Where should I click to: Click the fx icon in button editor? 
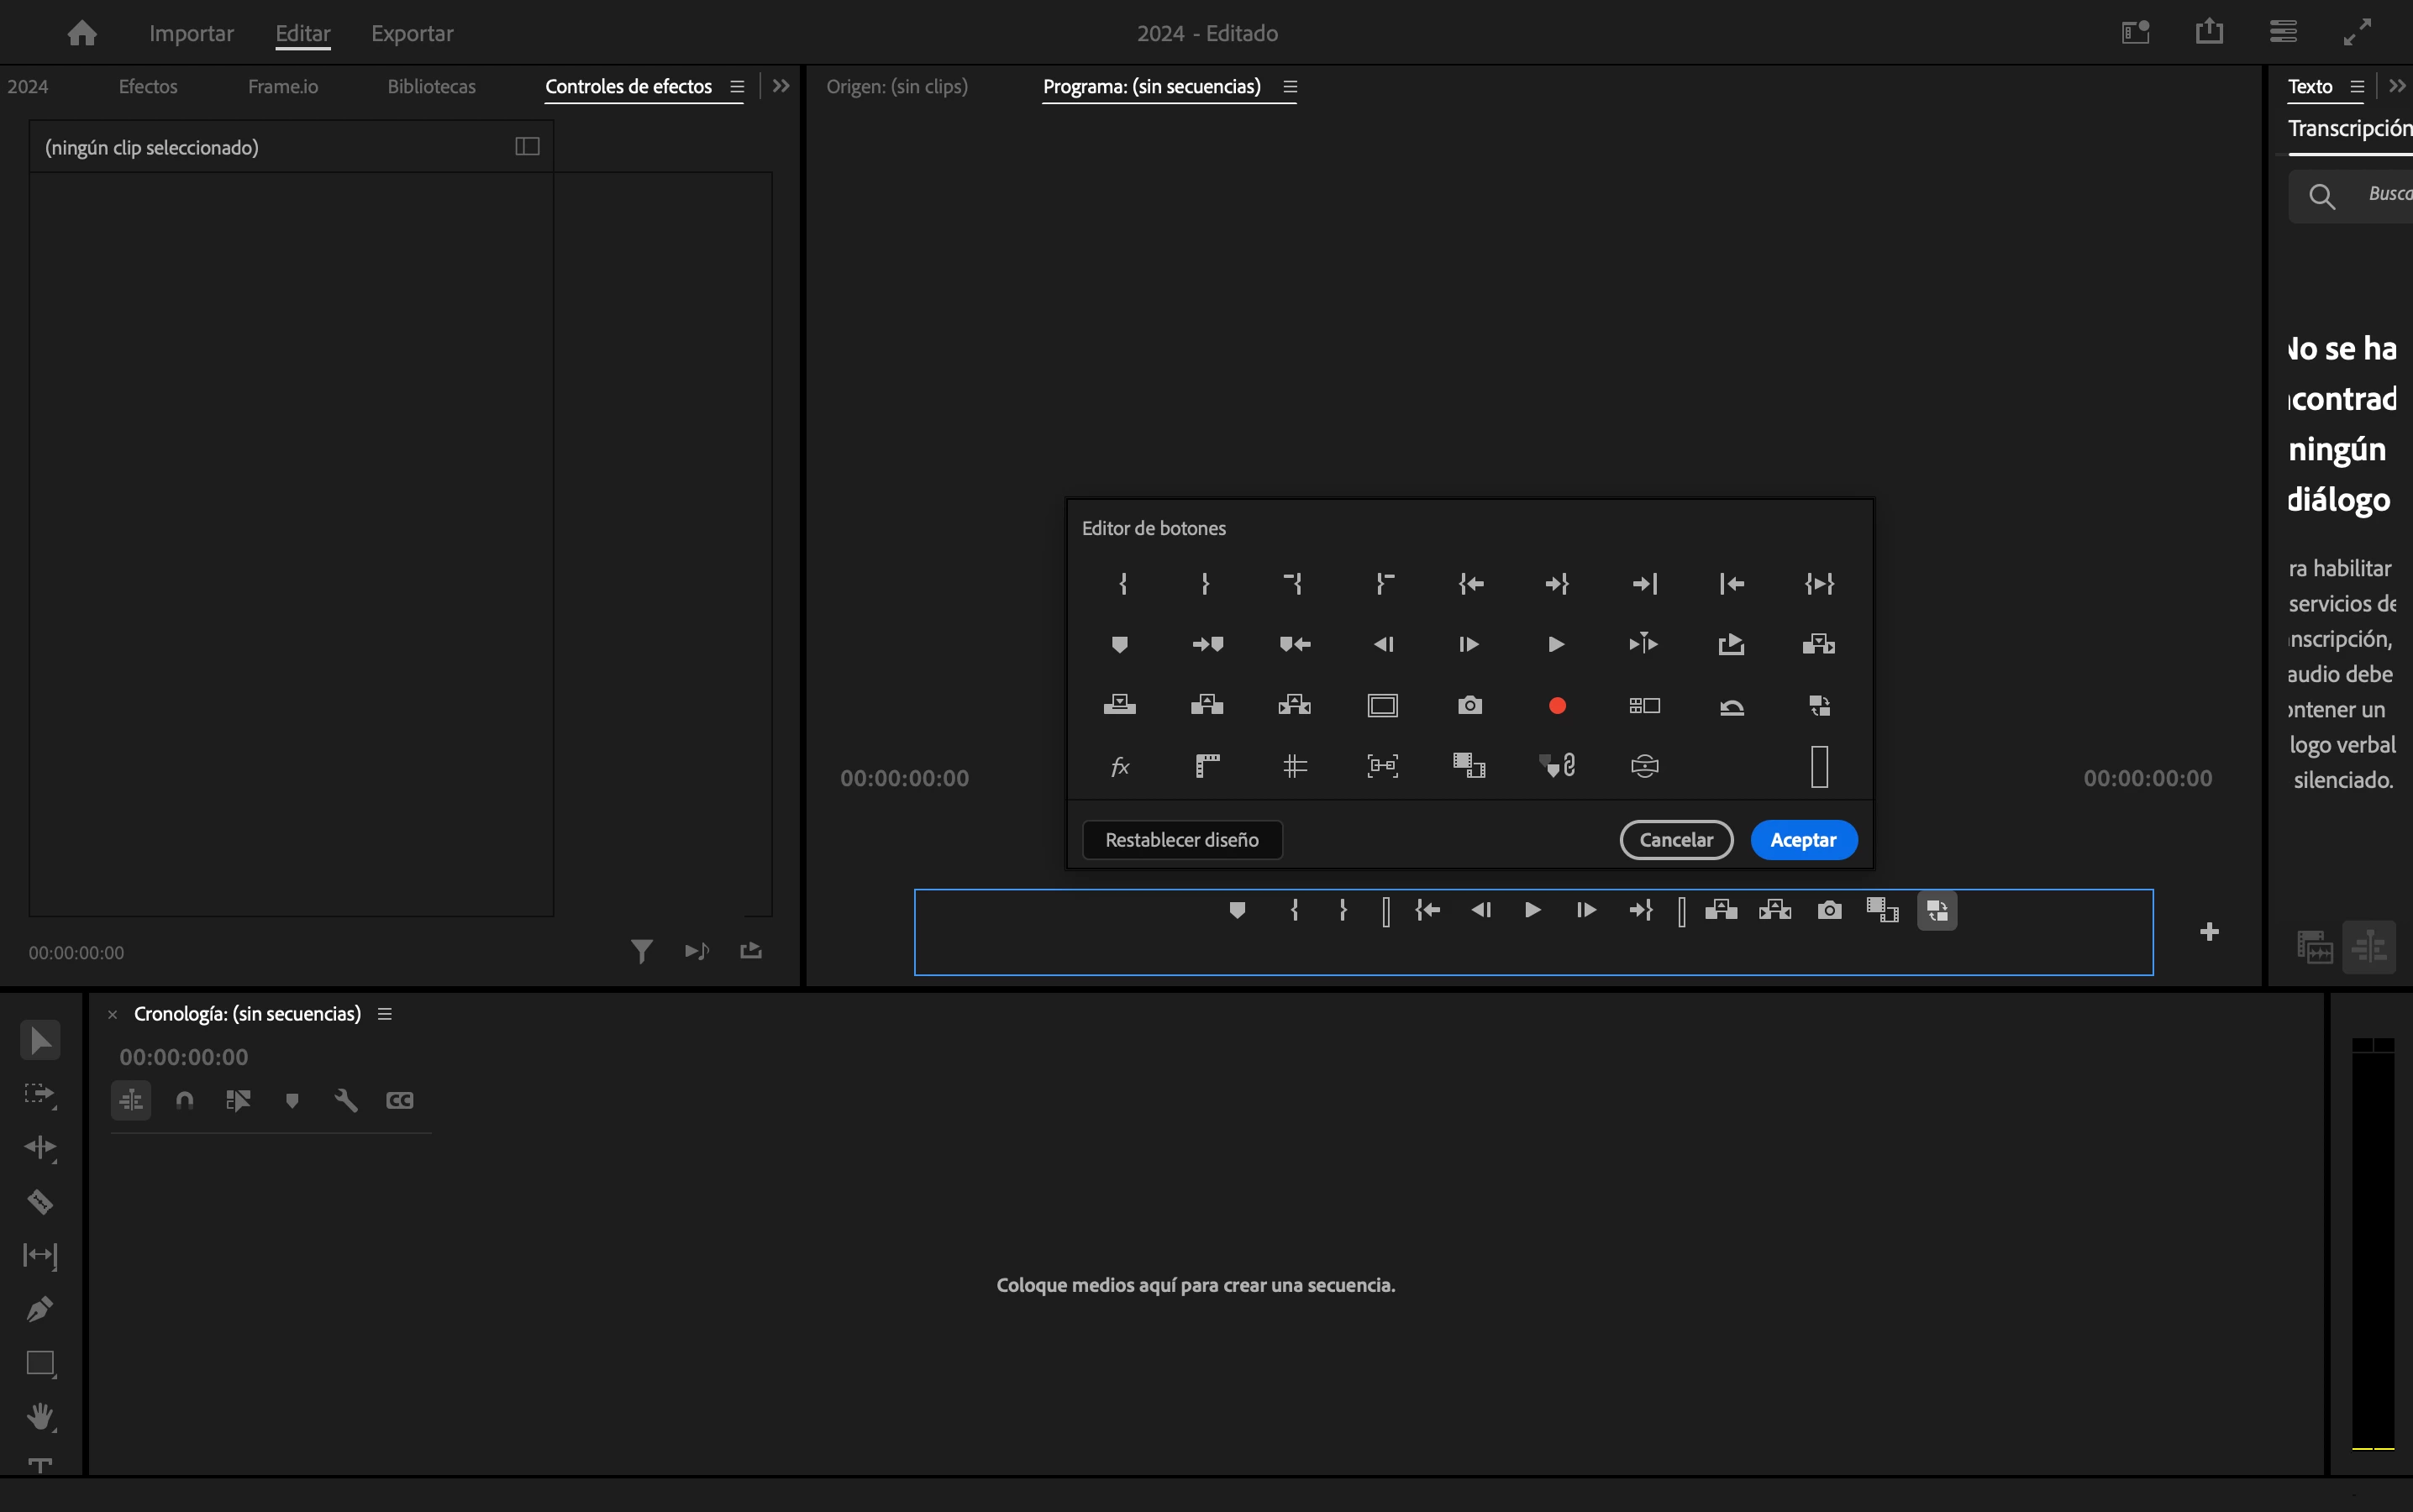(1120, 767)
